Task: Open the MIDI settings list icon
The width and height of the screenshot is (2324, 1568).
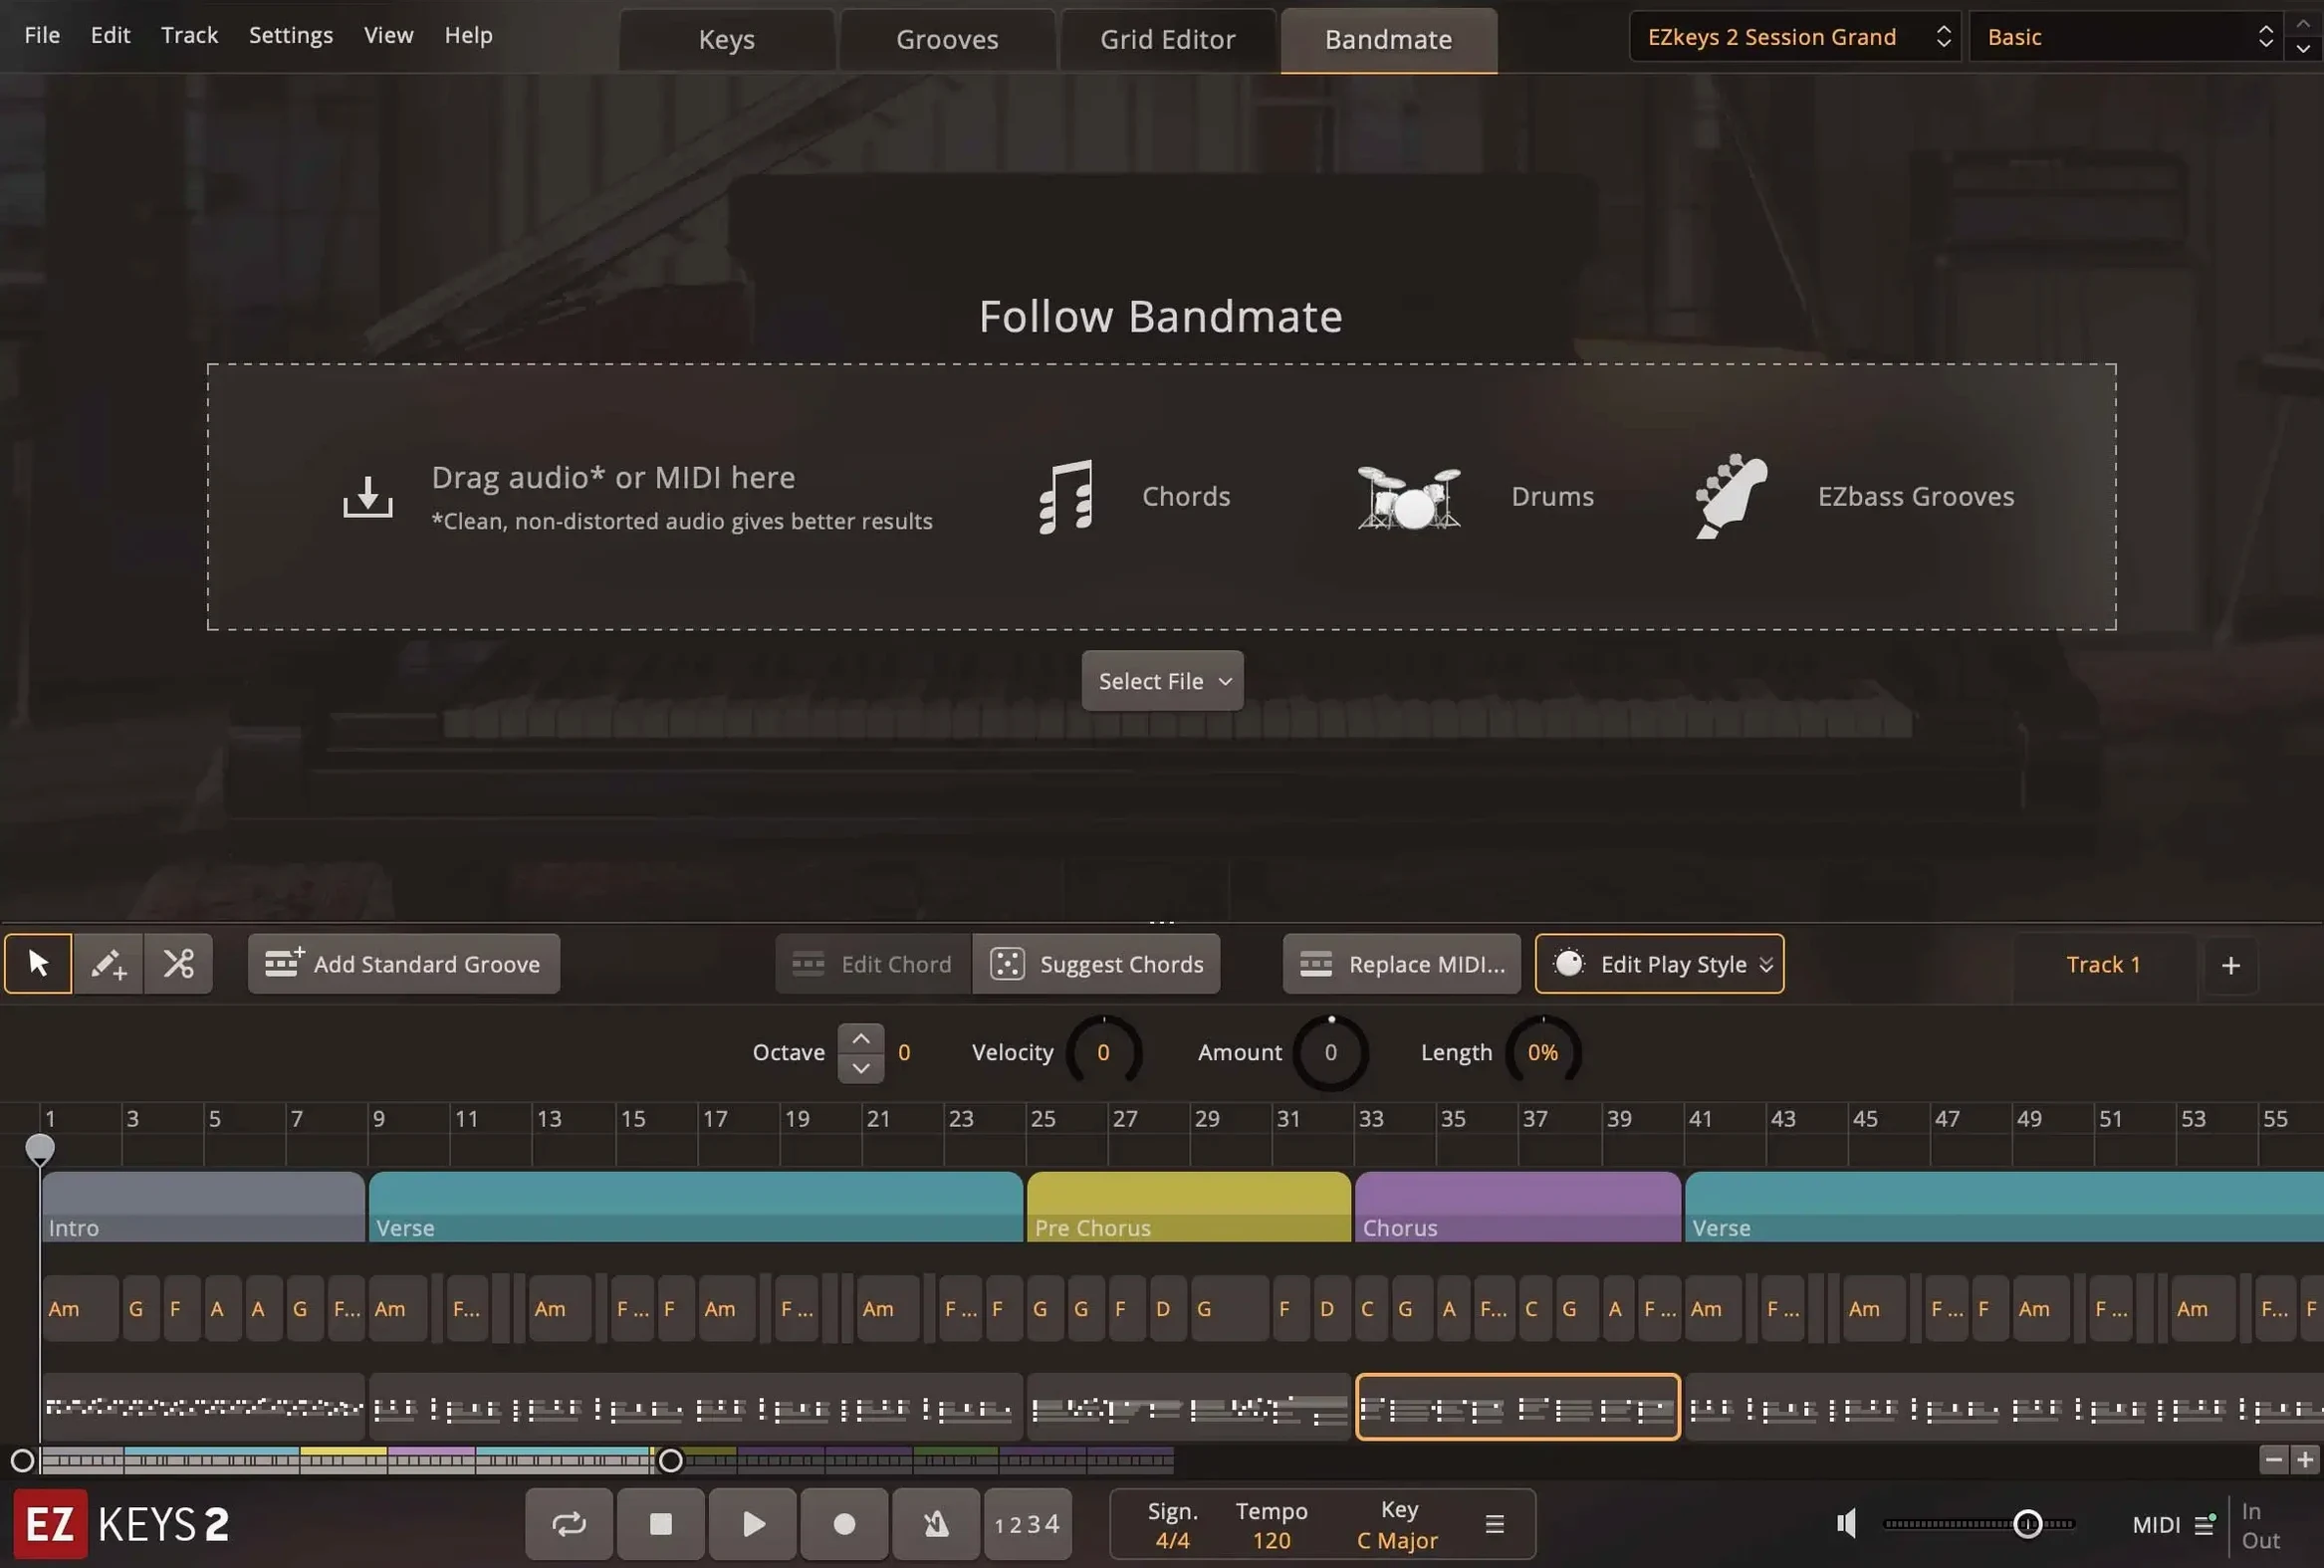Action: pos(2204,1524)
